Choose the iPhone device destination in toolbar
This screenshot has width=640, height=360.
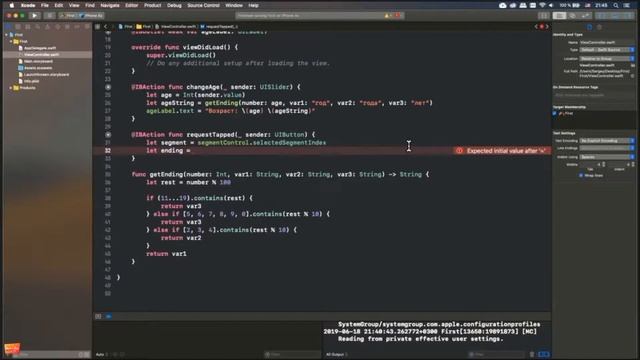[x=92, y=16]
